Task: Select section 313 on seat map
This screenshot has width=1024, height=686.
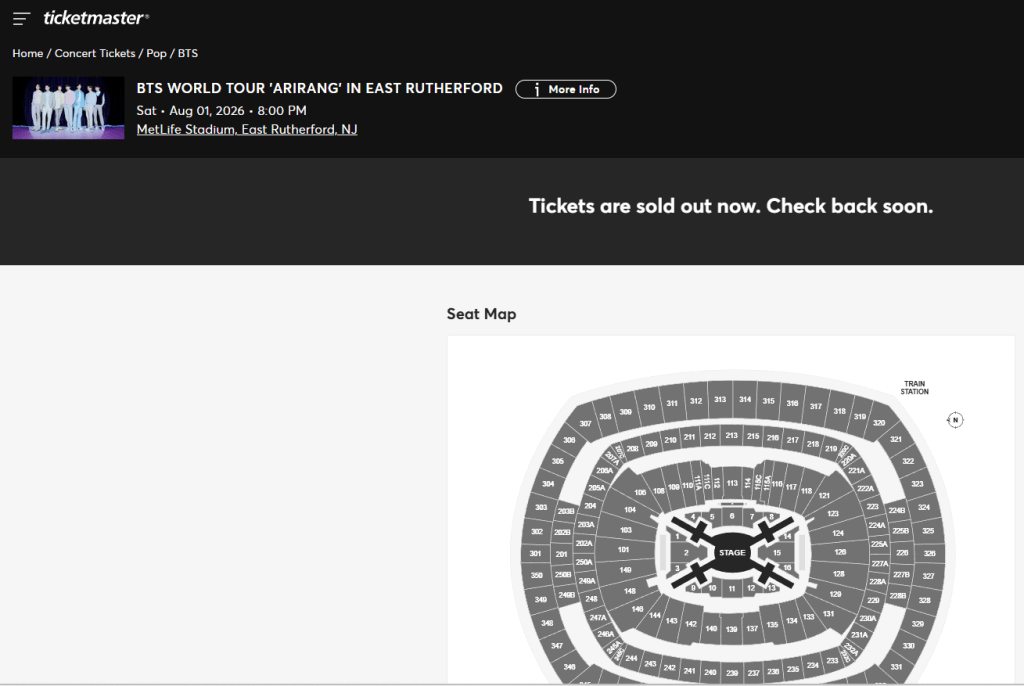Action: coord(720,400)
